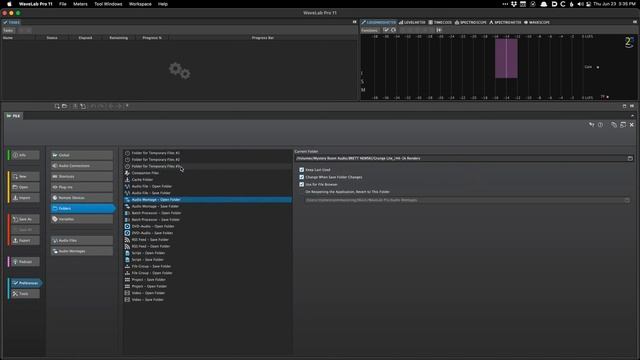Open the File menu
Screen dimensions: 640x360
(62, 4)
